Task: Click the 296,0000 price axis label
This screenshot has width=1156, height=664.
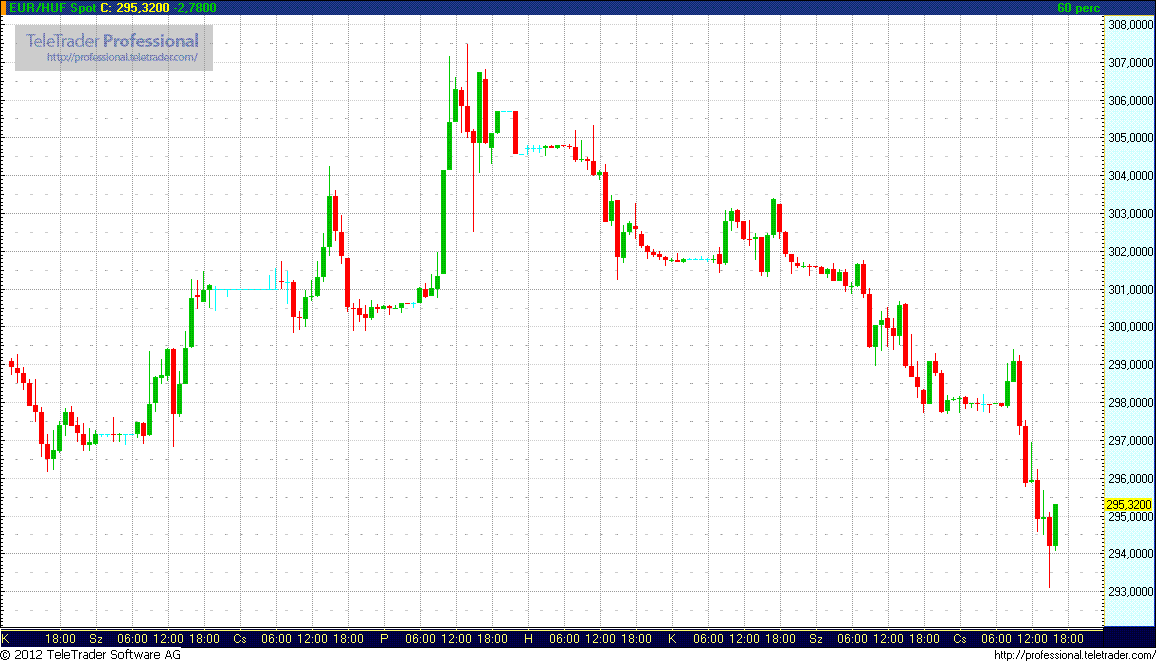Action: pos(1130,478)
